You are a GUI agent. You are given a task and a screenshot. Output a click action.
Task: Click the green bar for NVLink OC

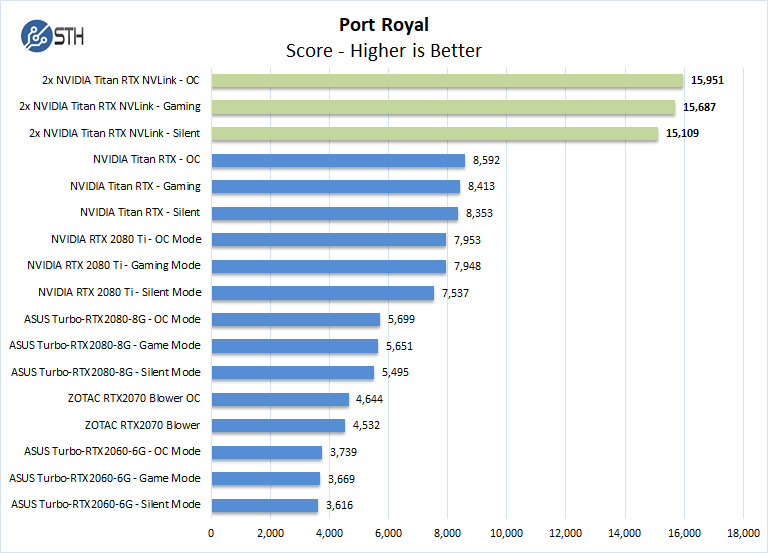(x=447, y=81)
